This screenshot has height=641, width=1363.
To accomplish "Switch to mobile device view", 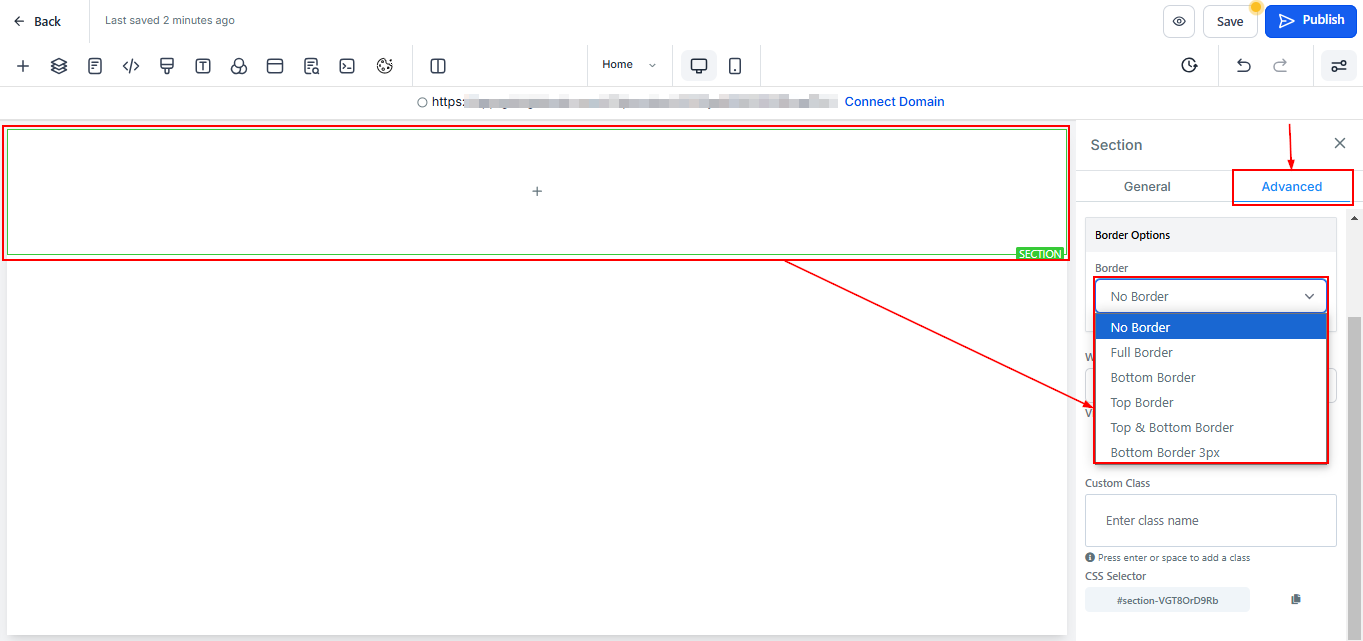I will 735,66.
